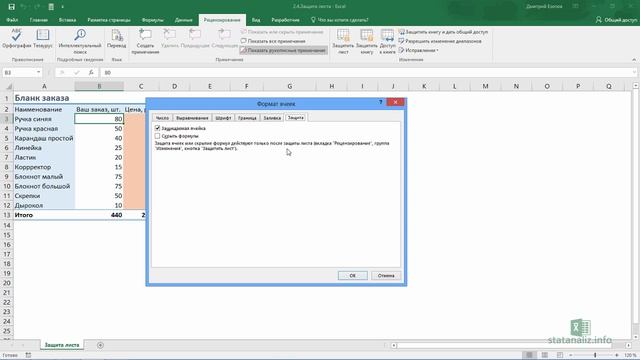
Task: Select row 13 header
Action: 7,215
